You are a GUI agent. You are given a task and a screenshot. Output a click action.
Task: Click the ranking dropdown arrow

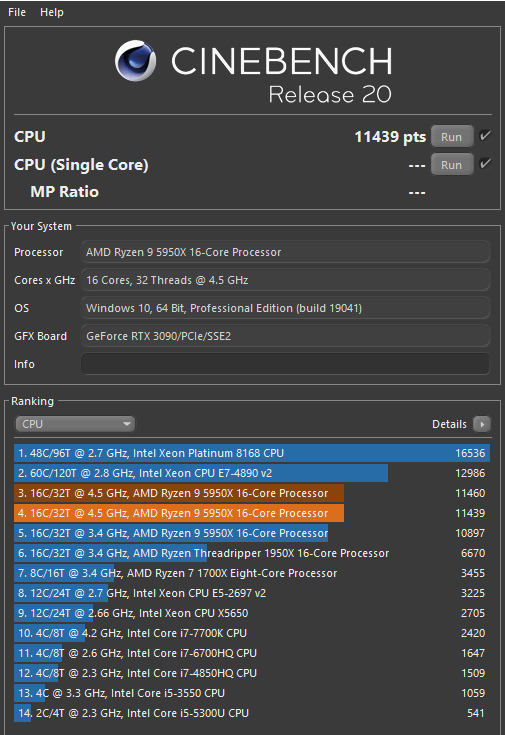coord(127,424)
